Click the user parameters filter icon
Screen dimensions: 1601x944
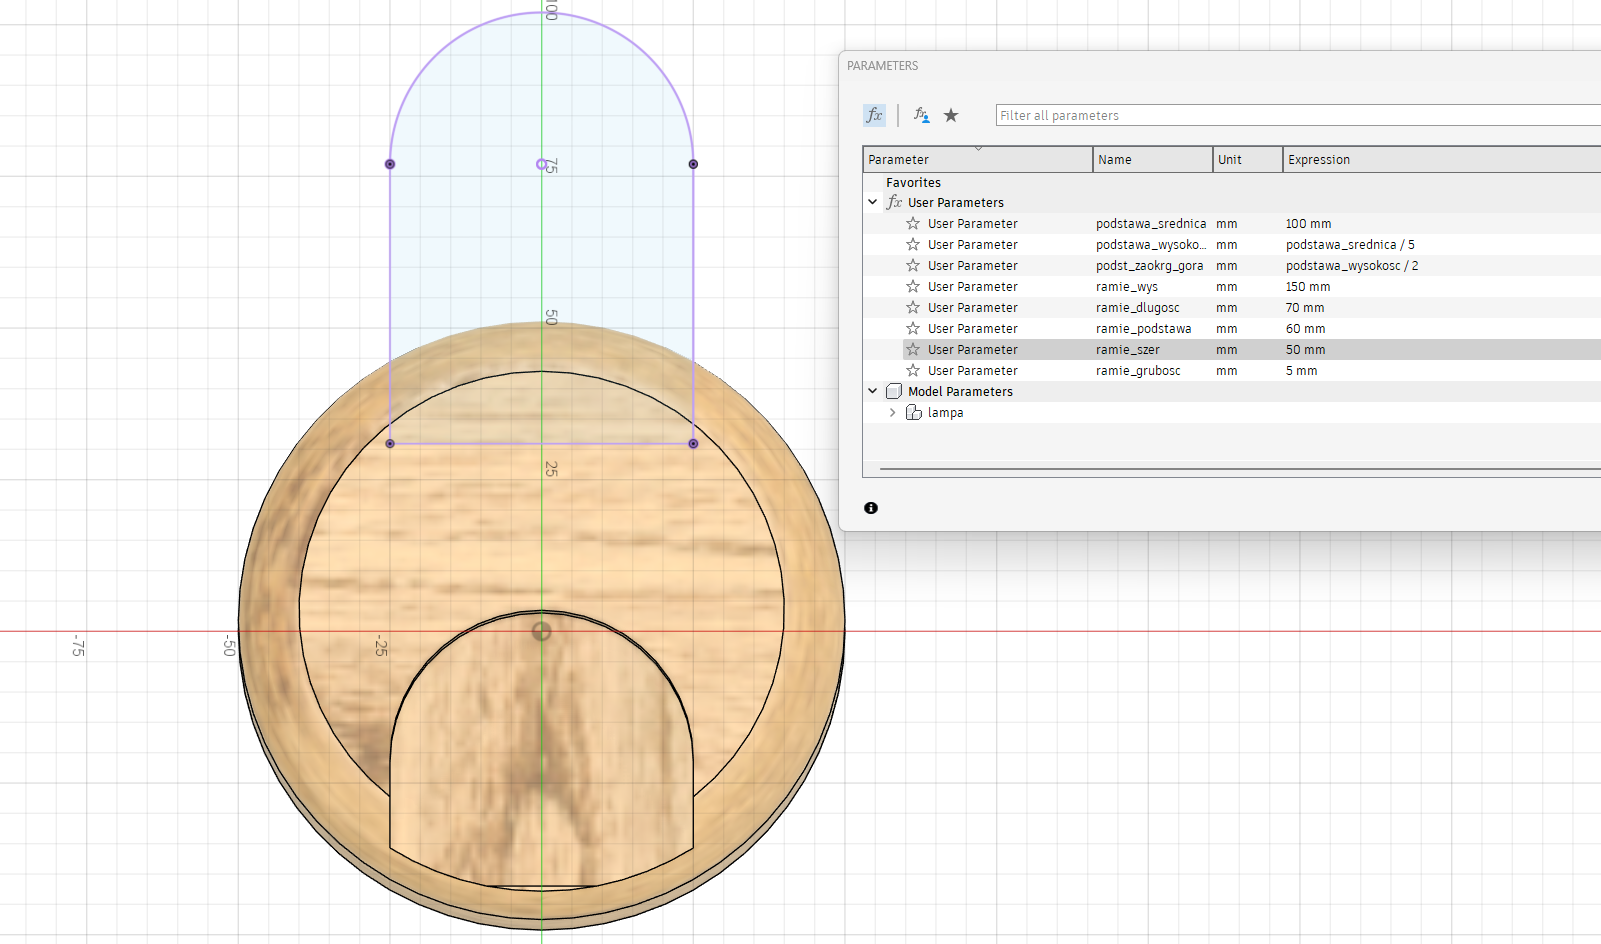[x=921, y=115]
